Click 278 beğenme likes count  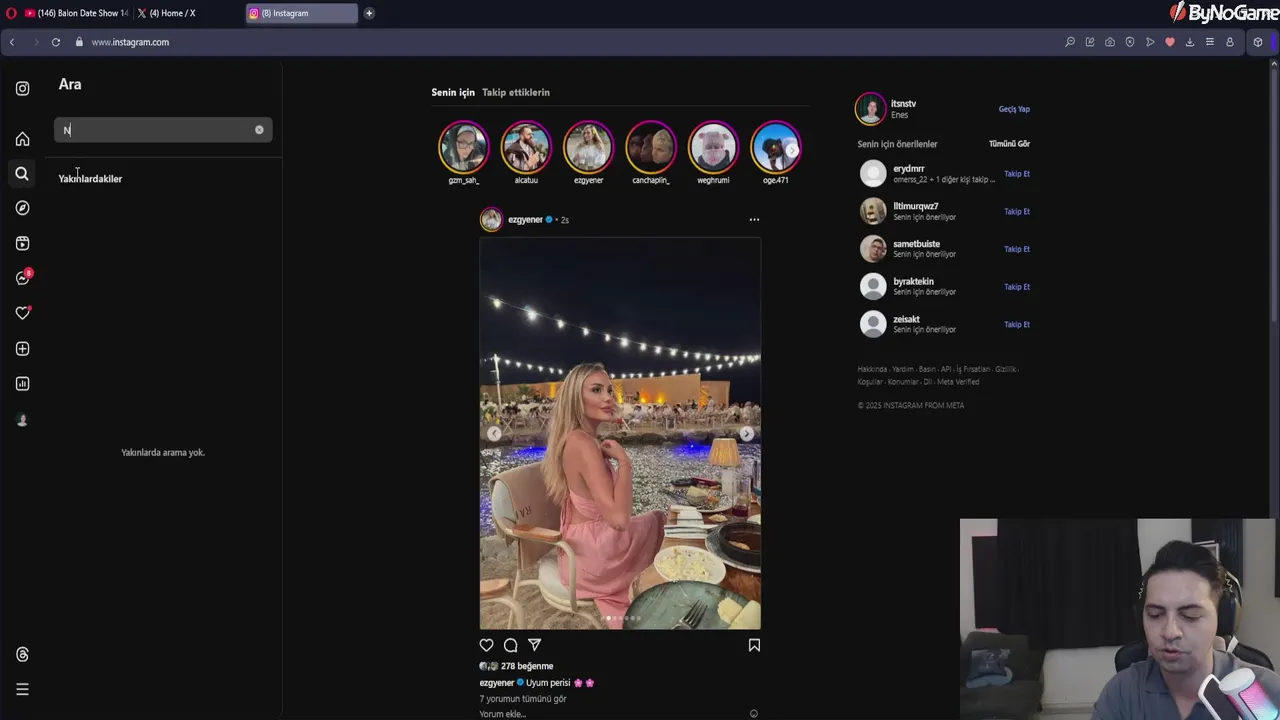pyautogui.click(x=527, y=666)
